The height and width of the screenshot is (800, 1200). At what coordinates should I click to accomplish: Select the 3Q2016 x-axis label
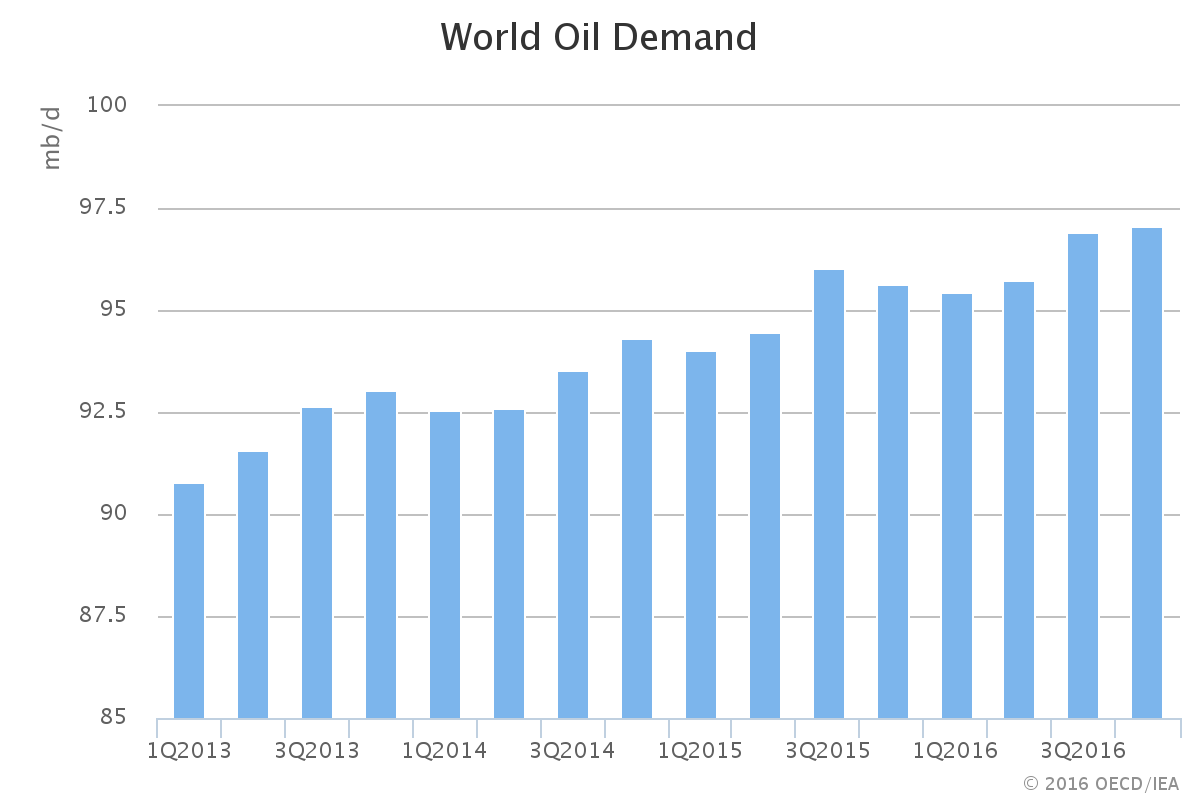click(1083, 750)
